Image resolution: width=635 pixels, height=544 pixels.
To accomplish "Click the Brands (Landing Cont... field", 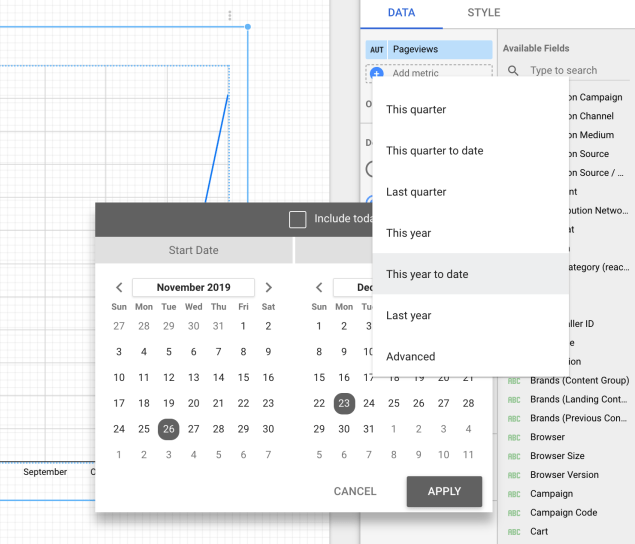I will (579, 399).
